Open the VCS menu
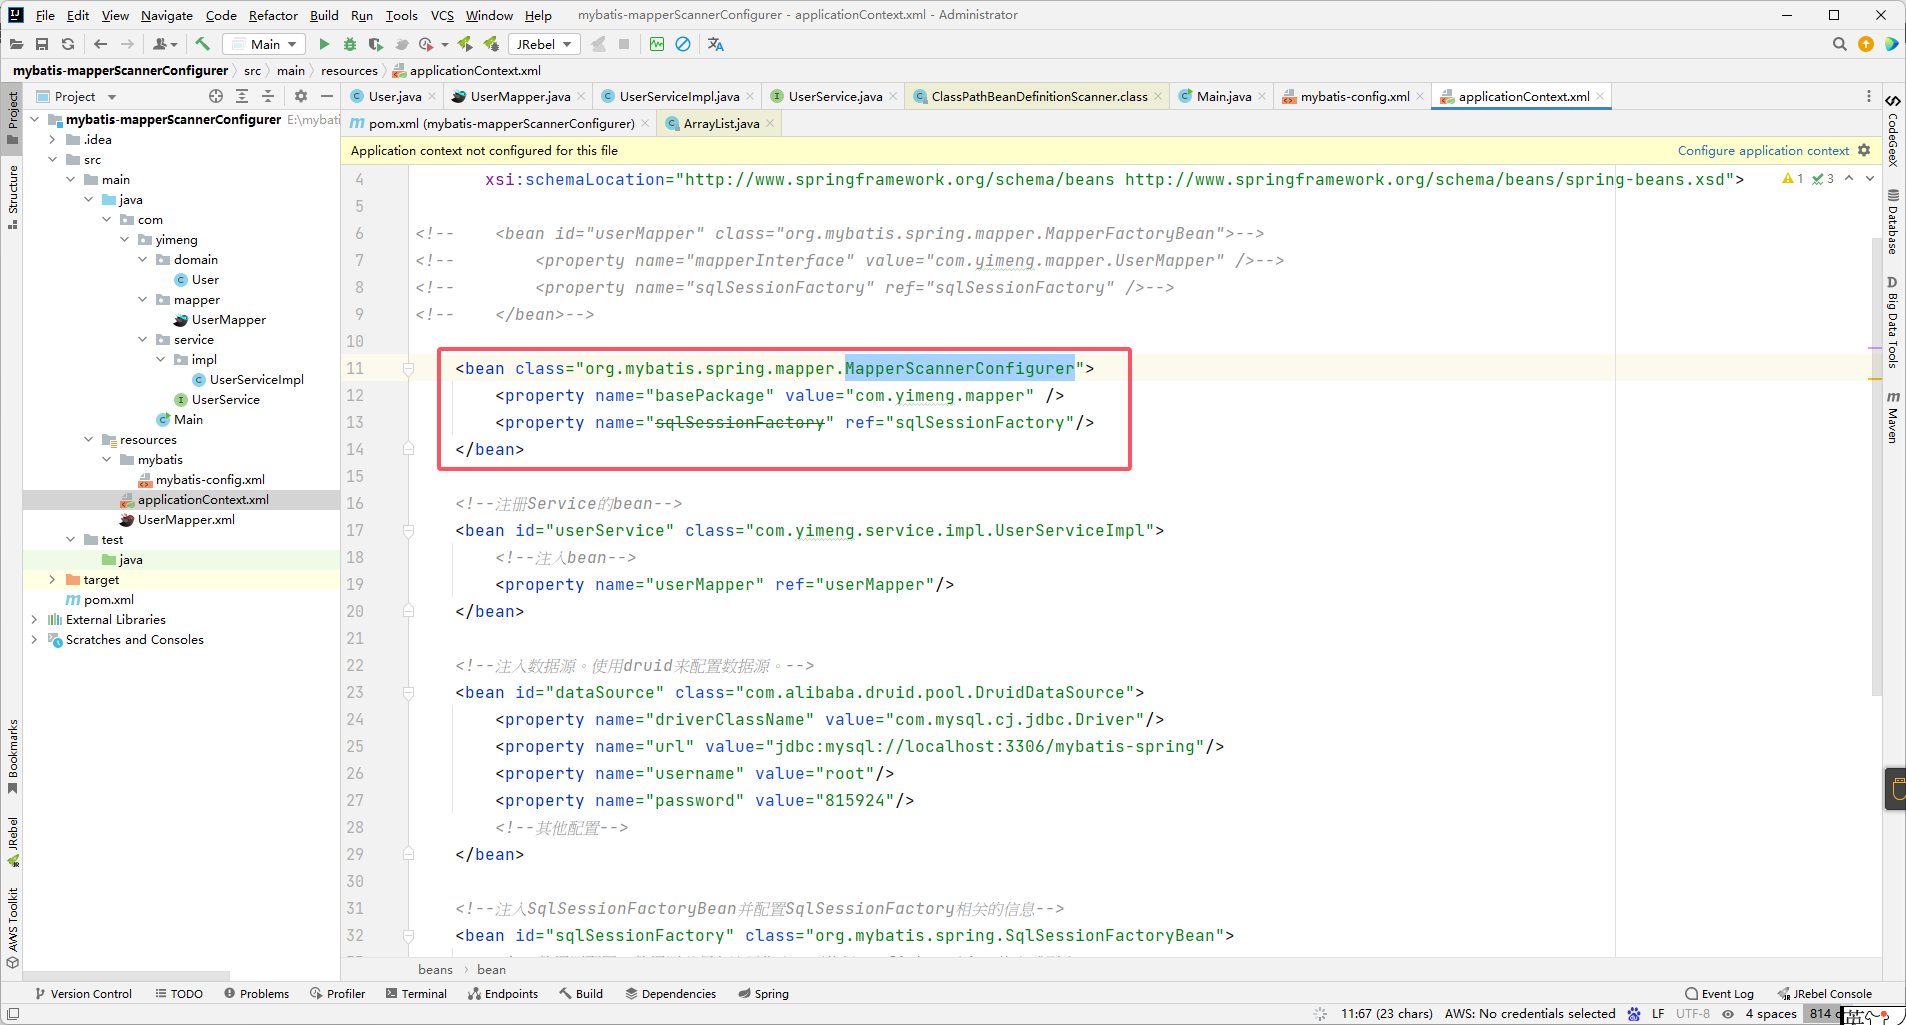 click(x=442, y=15)
